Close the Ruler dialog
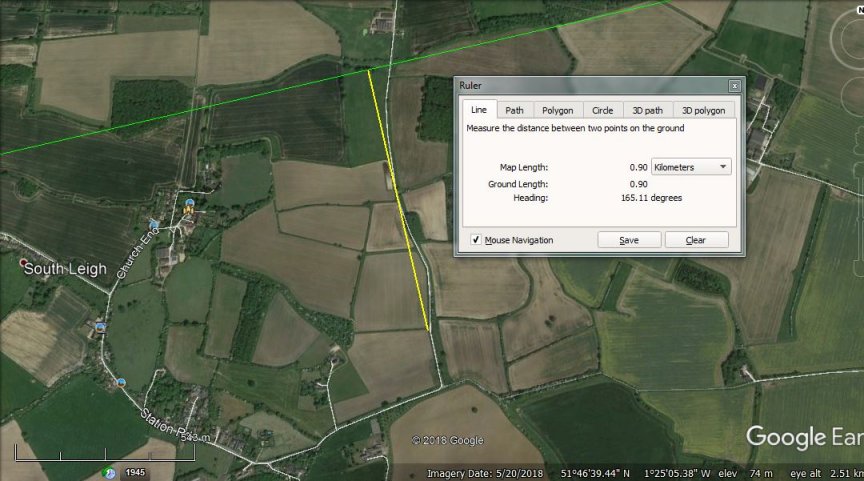Viewport: 864px width, 481px height. click(x=735, y=86)
